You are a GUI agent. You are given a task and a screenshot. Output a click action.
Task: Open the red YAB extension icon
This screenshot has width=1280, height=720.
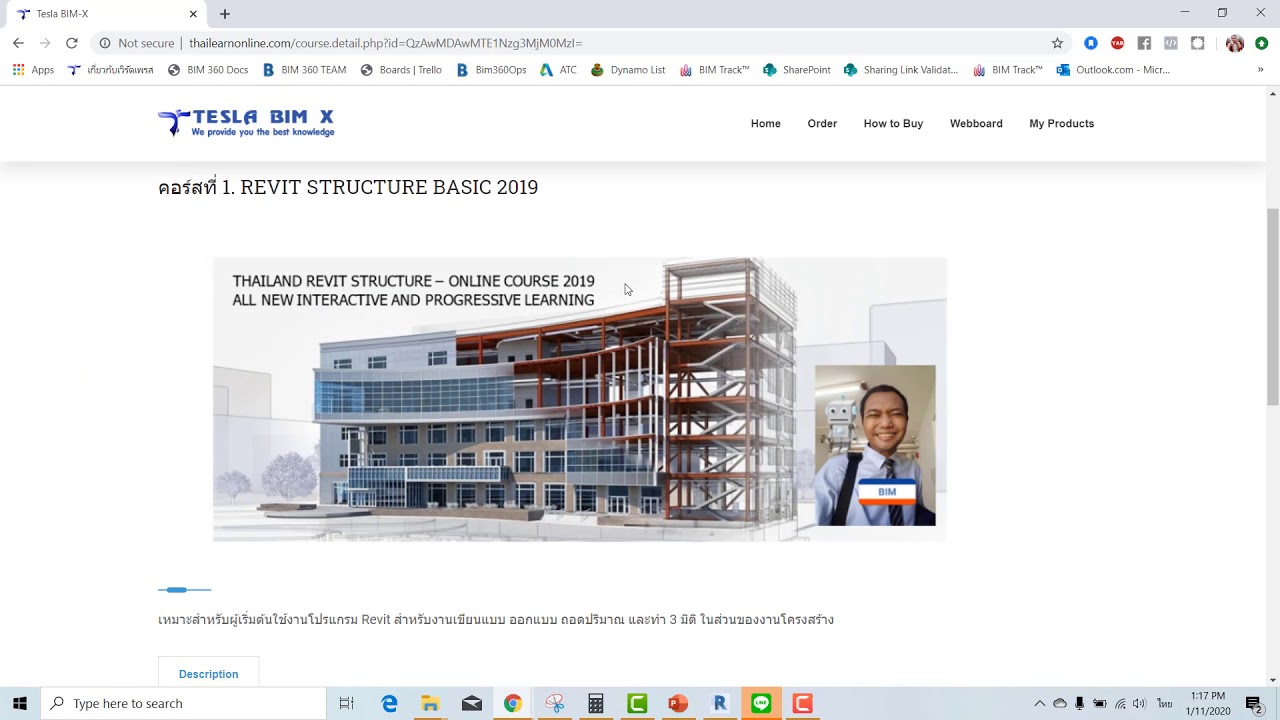pyautogui.click(x=1117, y=43)
